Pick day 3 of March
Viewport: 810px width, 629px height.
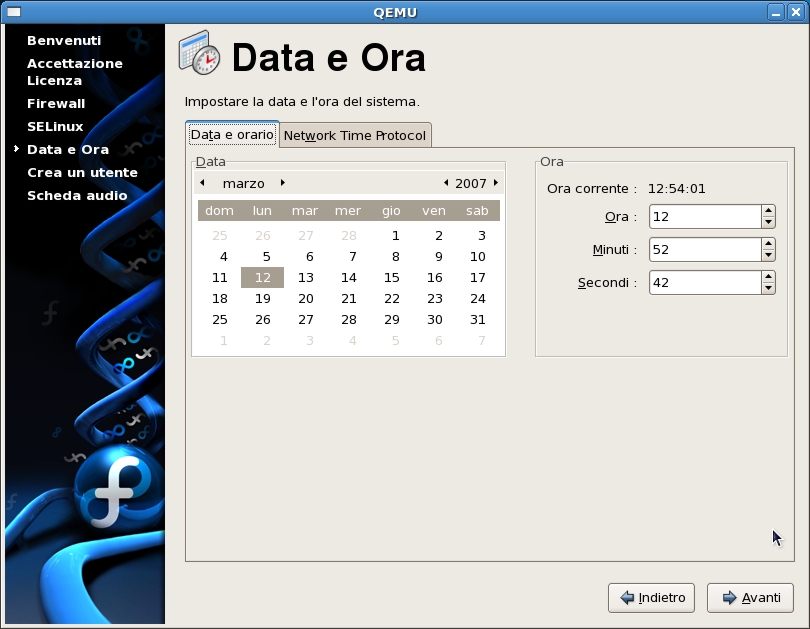coord(481,236)
